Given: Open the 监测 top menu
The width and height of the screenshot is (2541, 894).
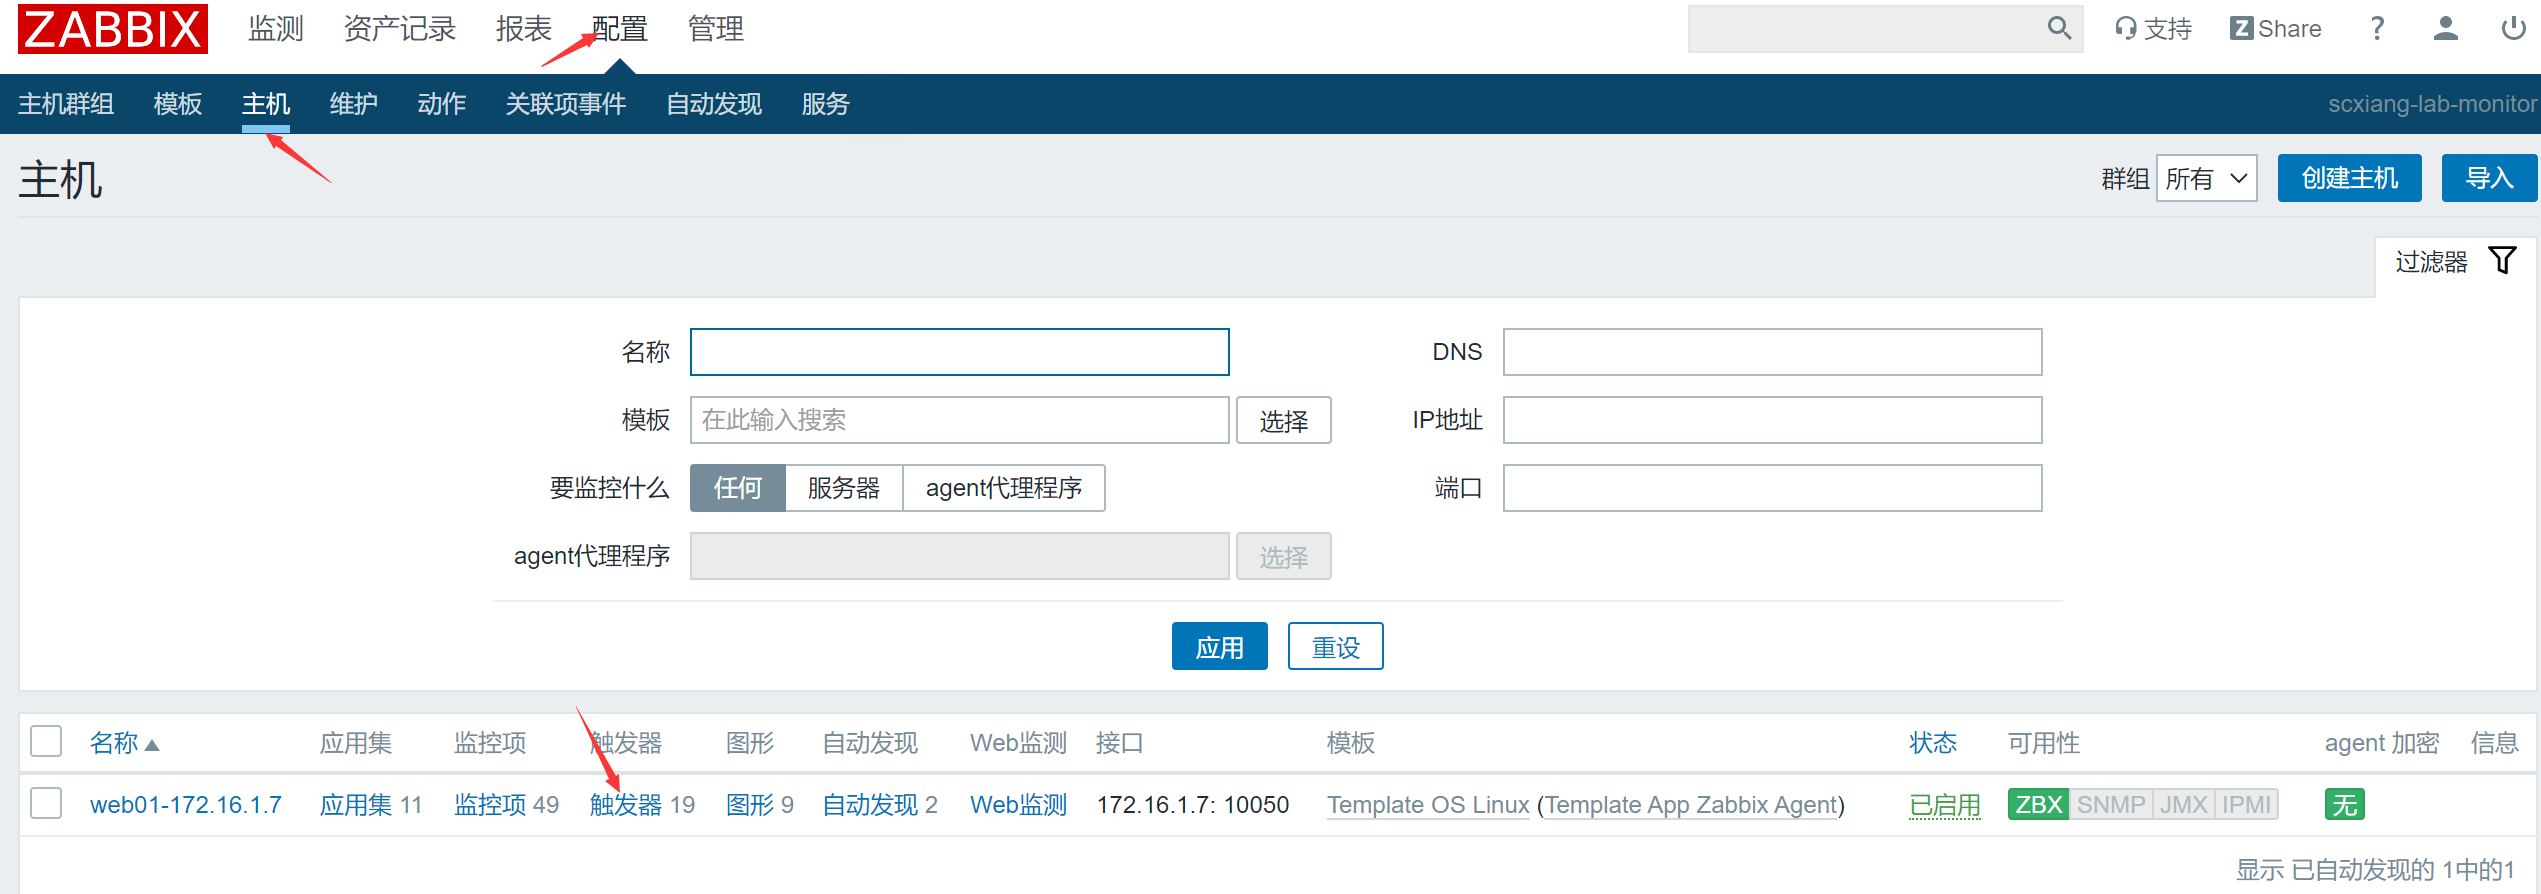Looking at the screenshot, I should point(276,29).
